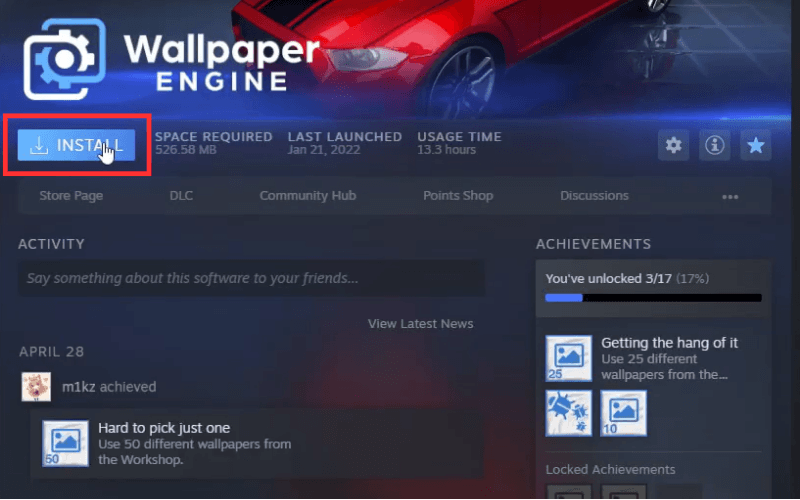This screenshot has width=800, height=500.
Task: Open the Achievements section header
Action: [593, 244]
